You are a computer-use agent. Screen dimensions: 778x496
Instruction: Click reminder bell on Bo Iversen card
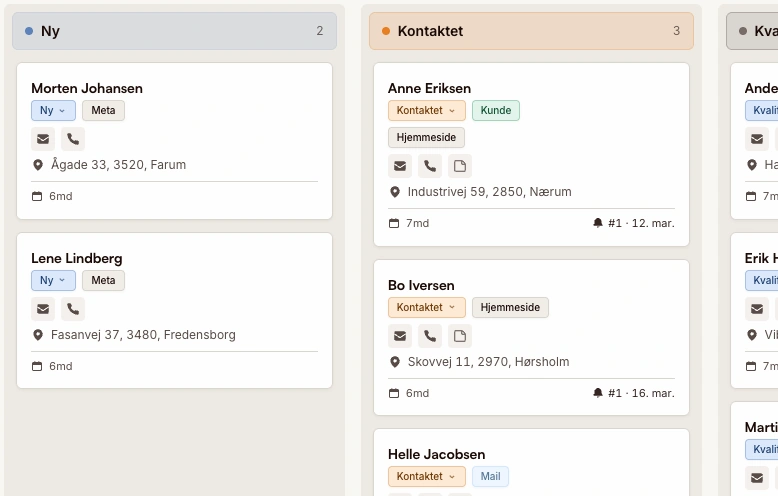(x=598, y=393)
